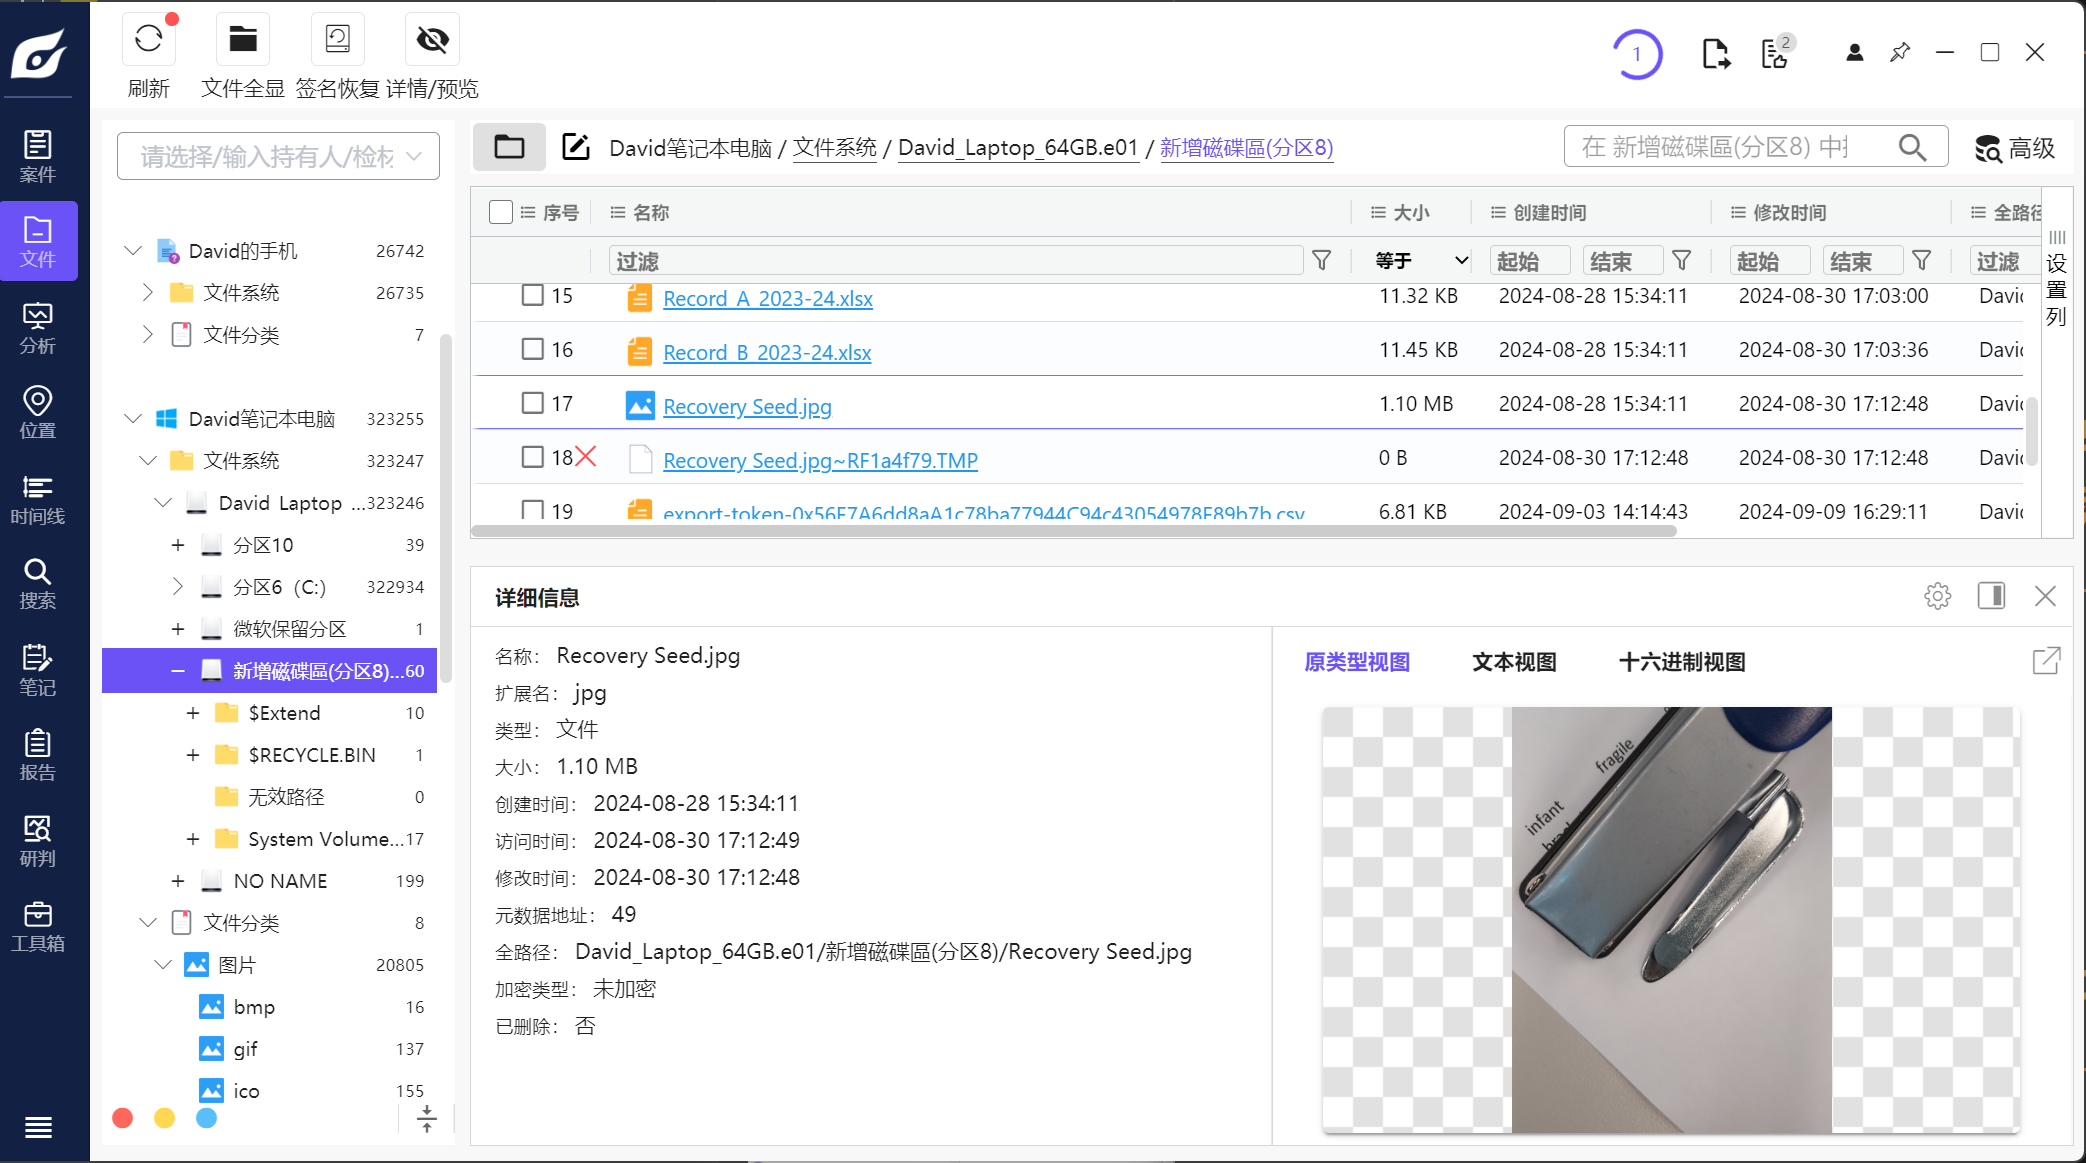Toggle the 详情/预览 eye icon

click(432, 40)
